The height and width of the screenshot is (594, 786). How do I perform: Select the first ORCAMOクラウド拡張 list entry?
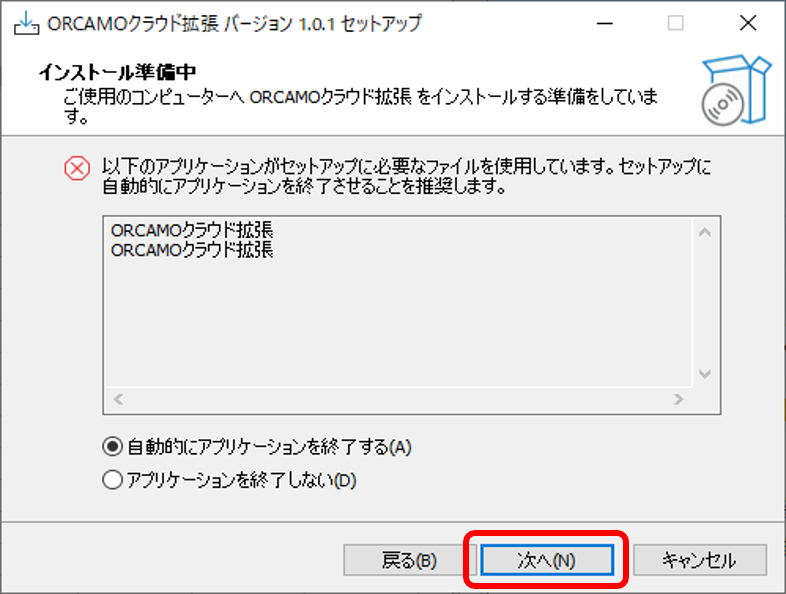click(x=192, y=231)
